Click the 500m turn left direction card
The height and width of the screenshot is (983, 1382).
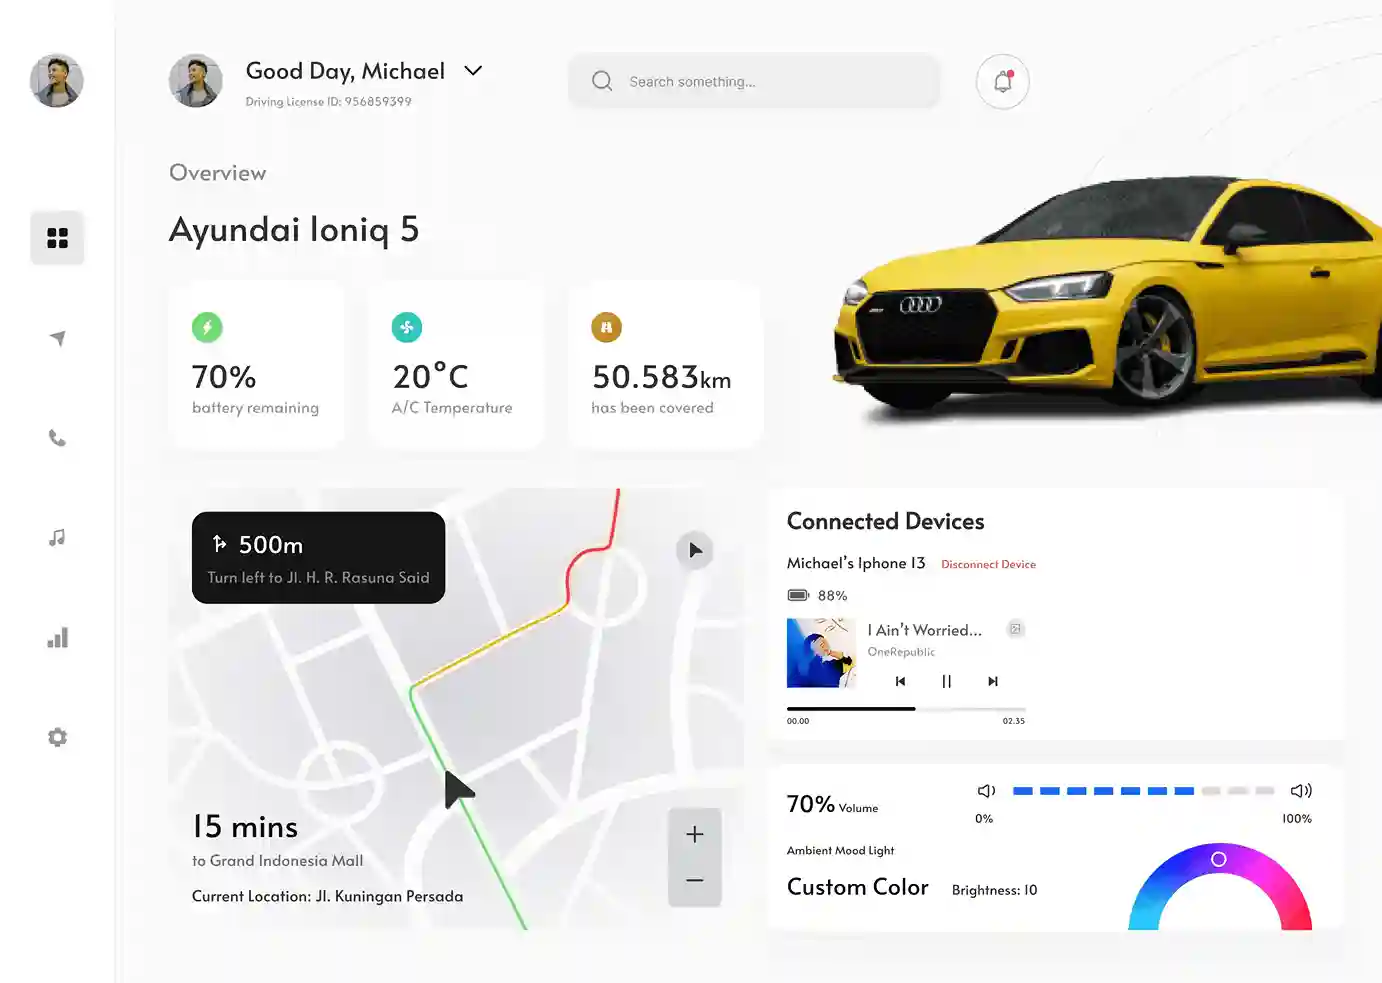click(x=318, y=558)
